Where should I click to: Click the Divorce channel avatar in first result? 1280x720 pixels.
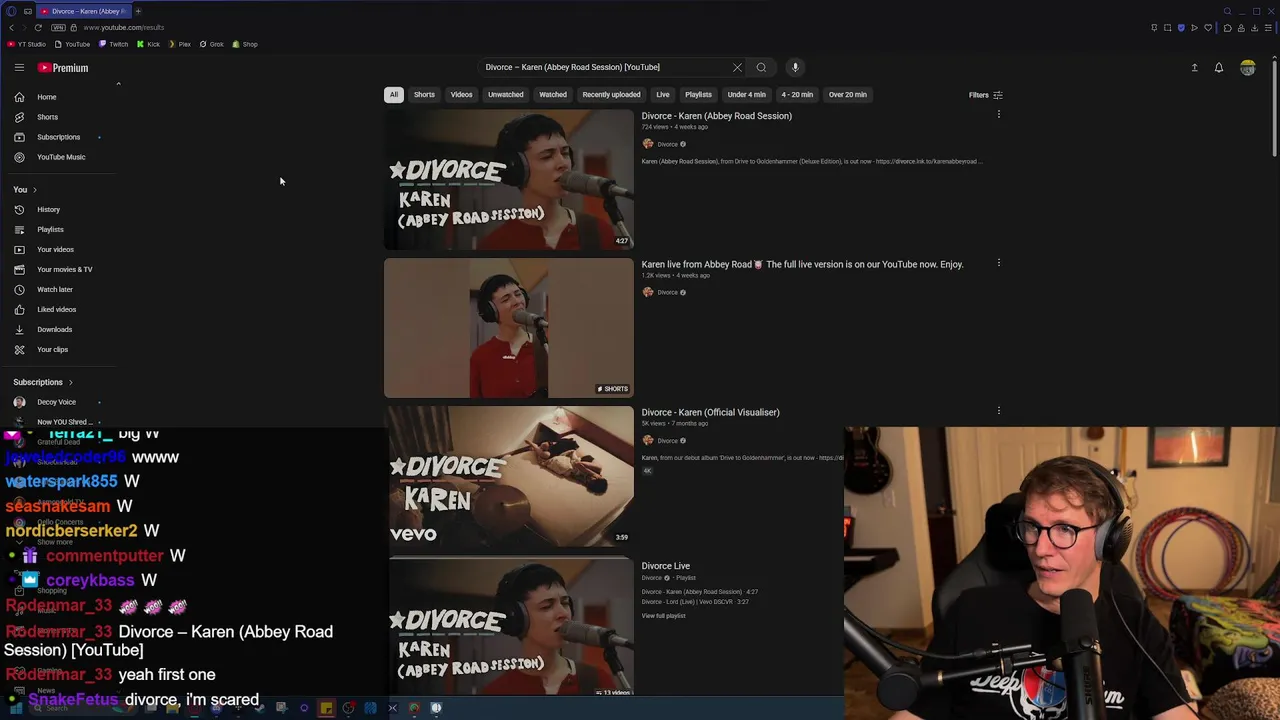tap(648, 144)
